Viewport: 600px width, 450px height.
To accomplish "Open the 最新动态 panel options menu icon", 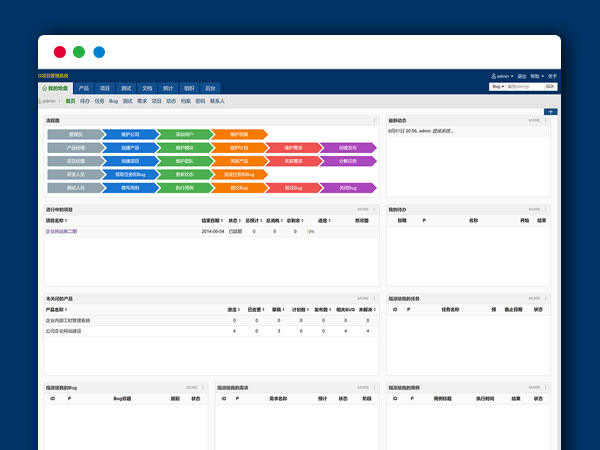I will click(x=546, y=119).
